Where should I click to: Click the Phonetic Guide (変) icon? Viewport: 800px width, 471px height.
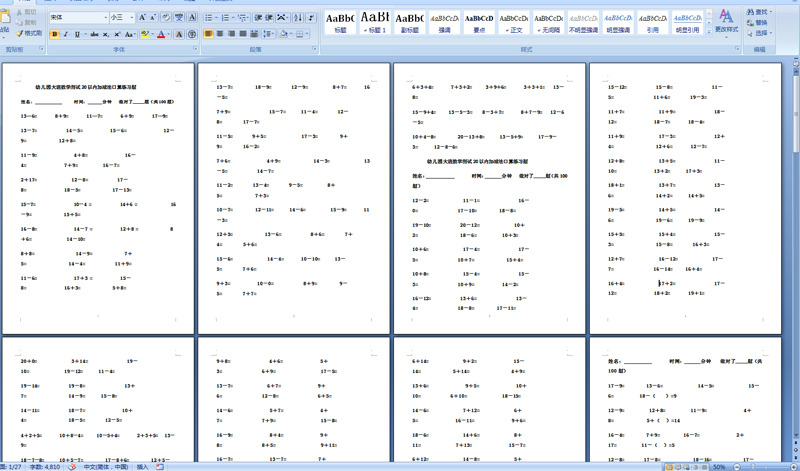[x=179, y=18]
